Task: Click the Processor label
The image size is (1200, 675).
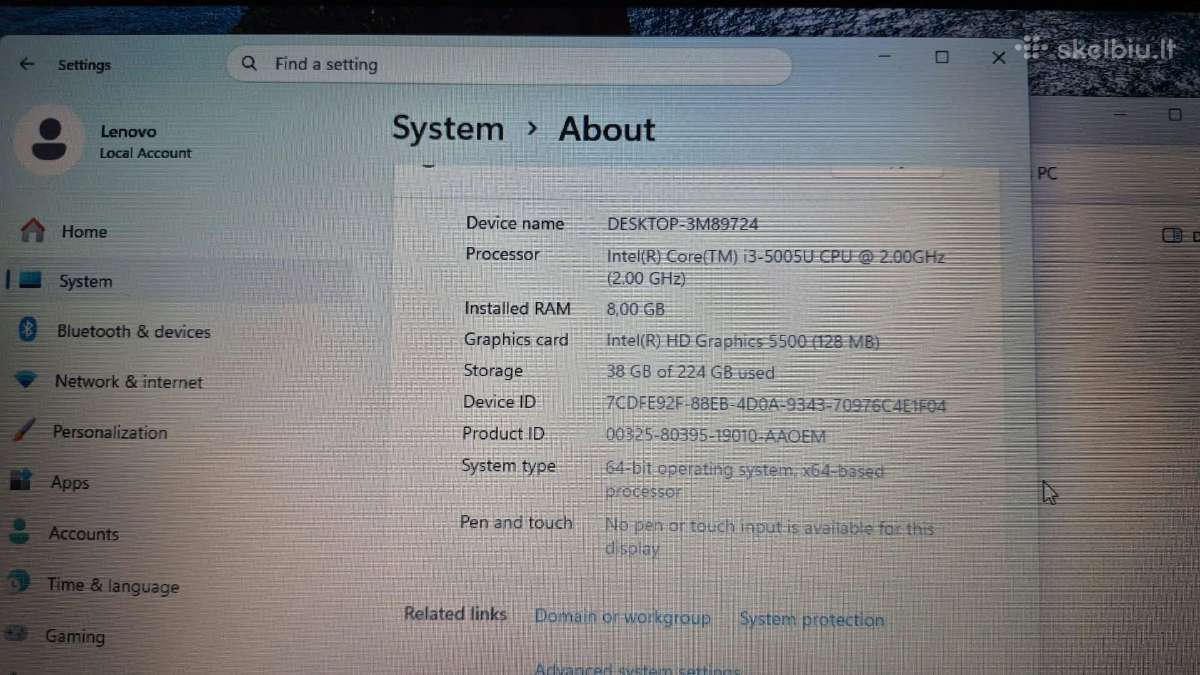Action: (x=502, y=254)
